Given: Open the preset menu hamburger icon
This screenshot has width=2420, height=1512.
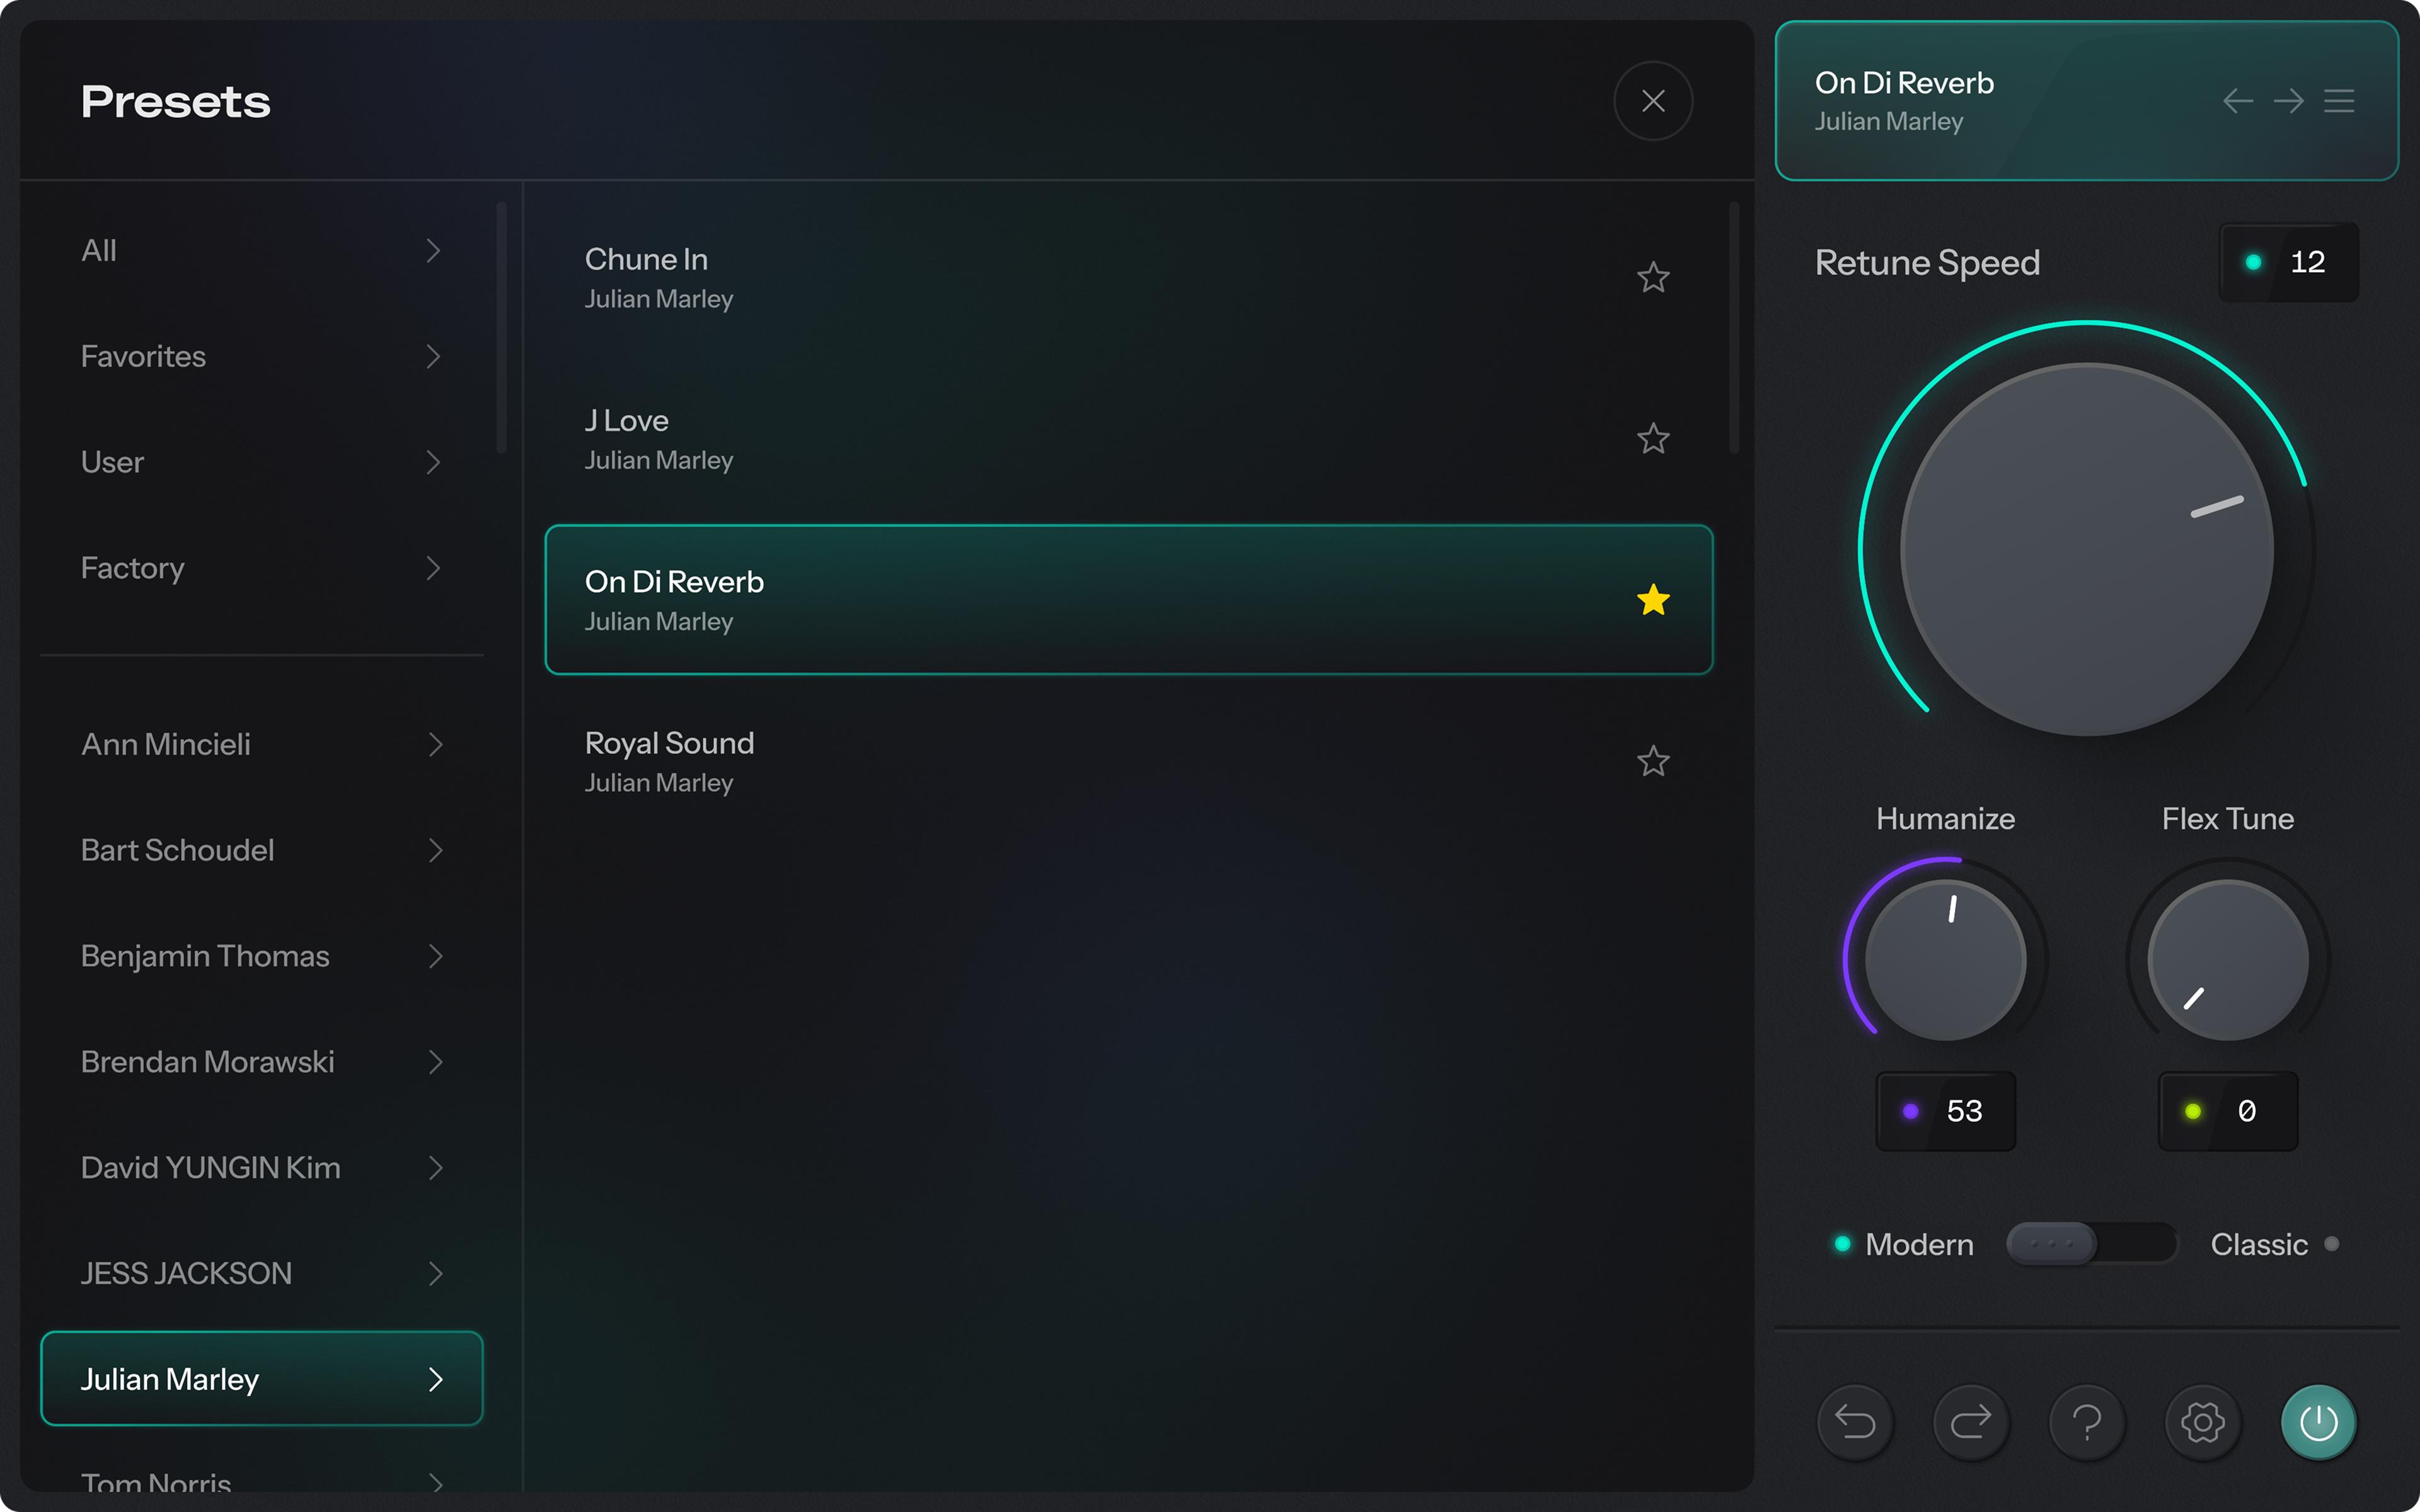Looking at the screenshot, I should [x=2339, y=101].
